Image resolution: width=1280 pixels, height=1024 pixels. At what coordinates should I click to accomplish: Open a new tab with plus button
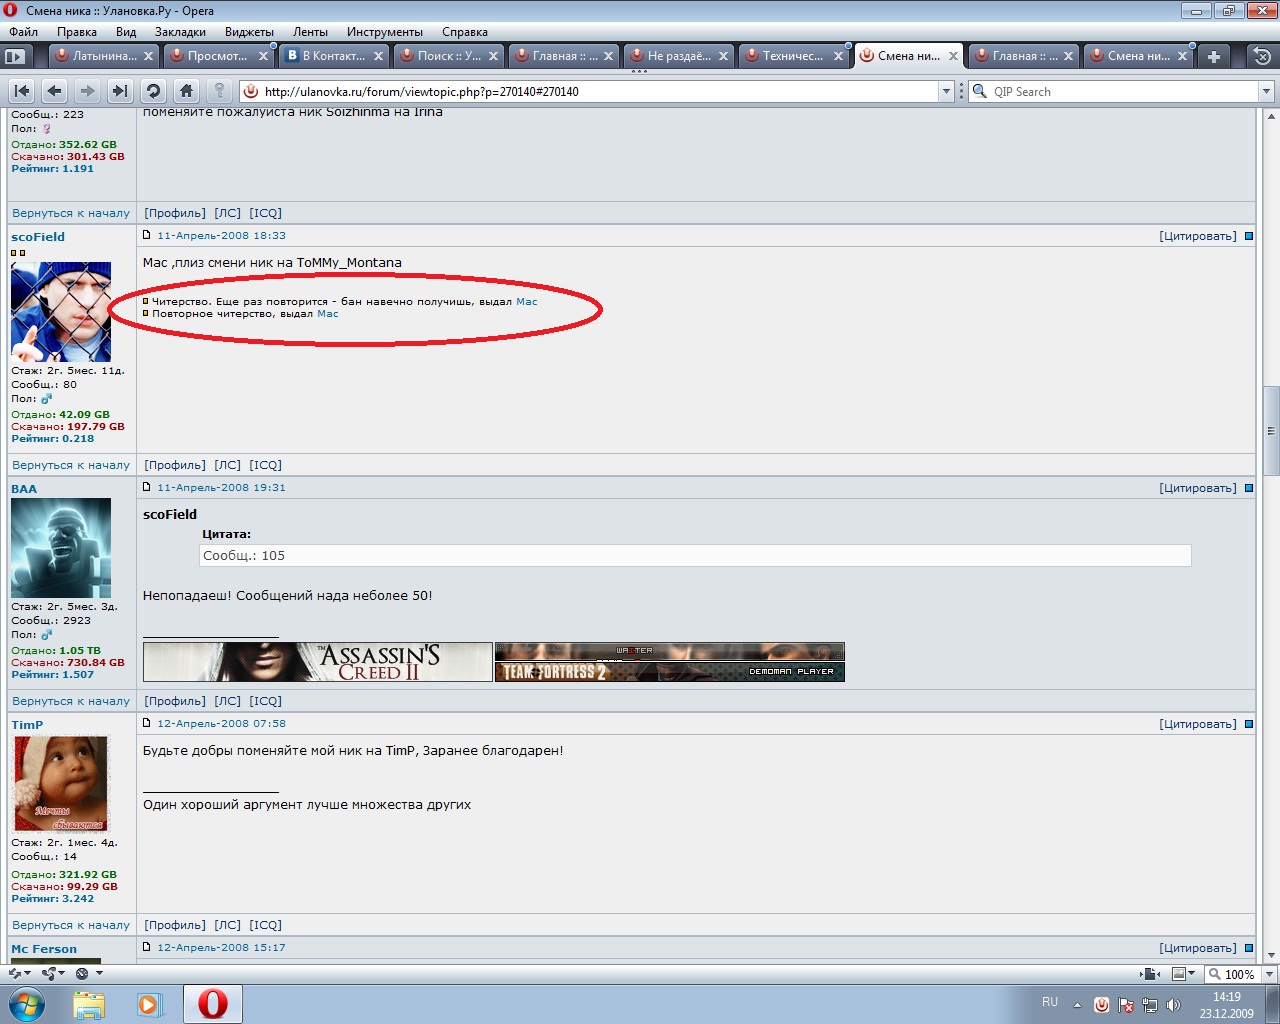pos(1214,57)
